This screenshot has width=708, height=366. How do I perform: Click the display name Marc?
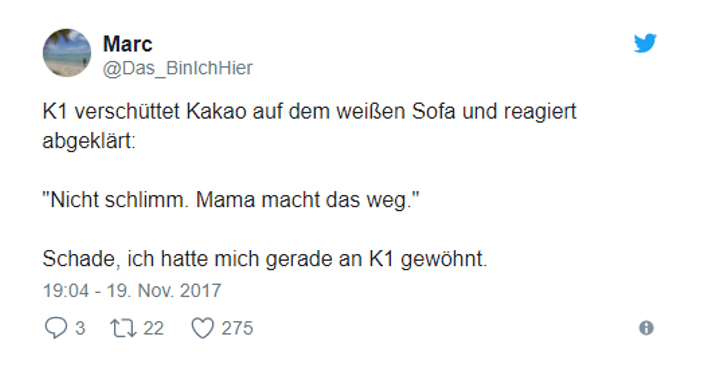click(x=128, y=44)
